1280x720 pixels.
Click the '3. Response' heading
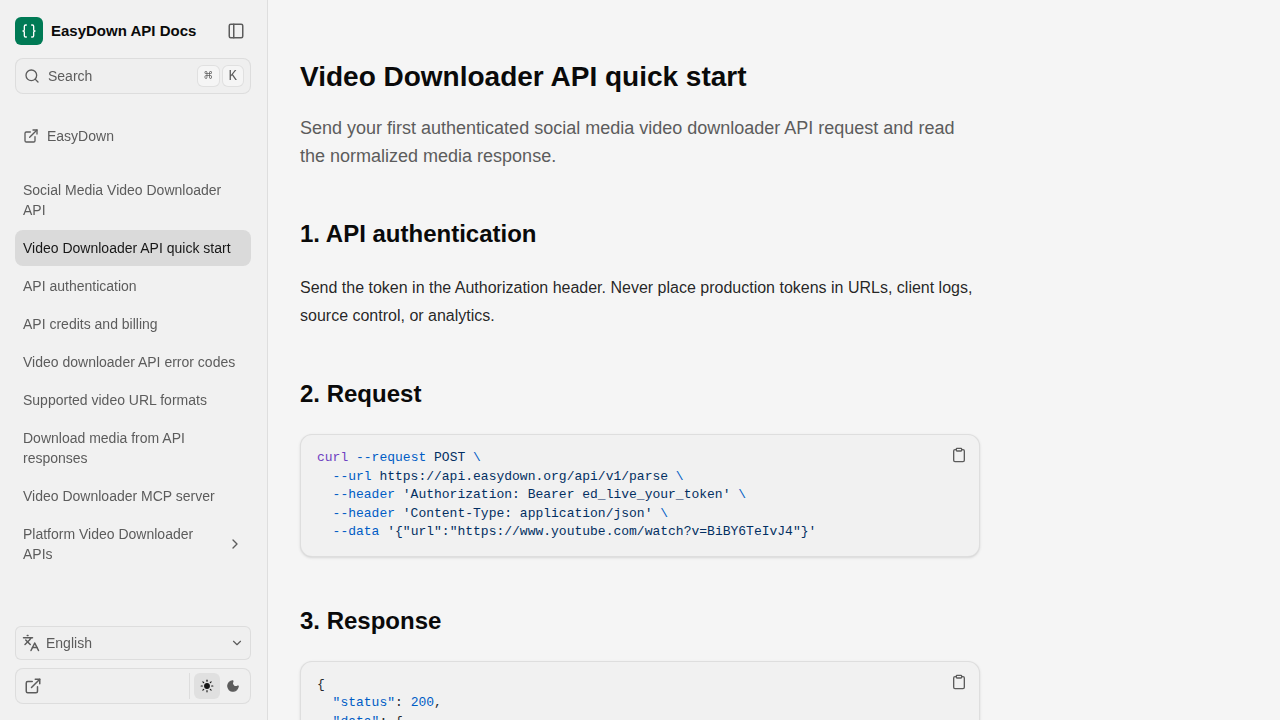pyautogui.click(x=371, y=621)
